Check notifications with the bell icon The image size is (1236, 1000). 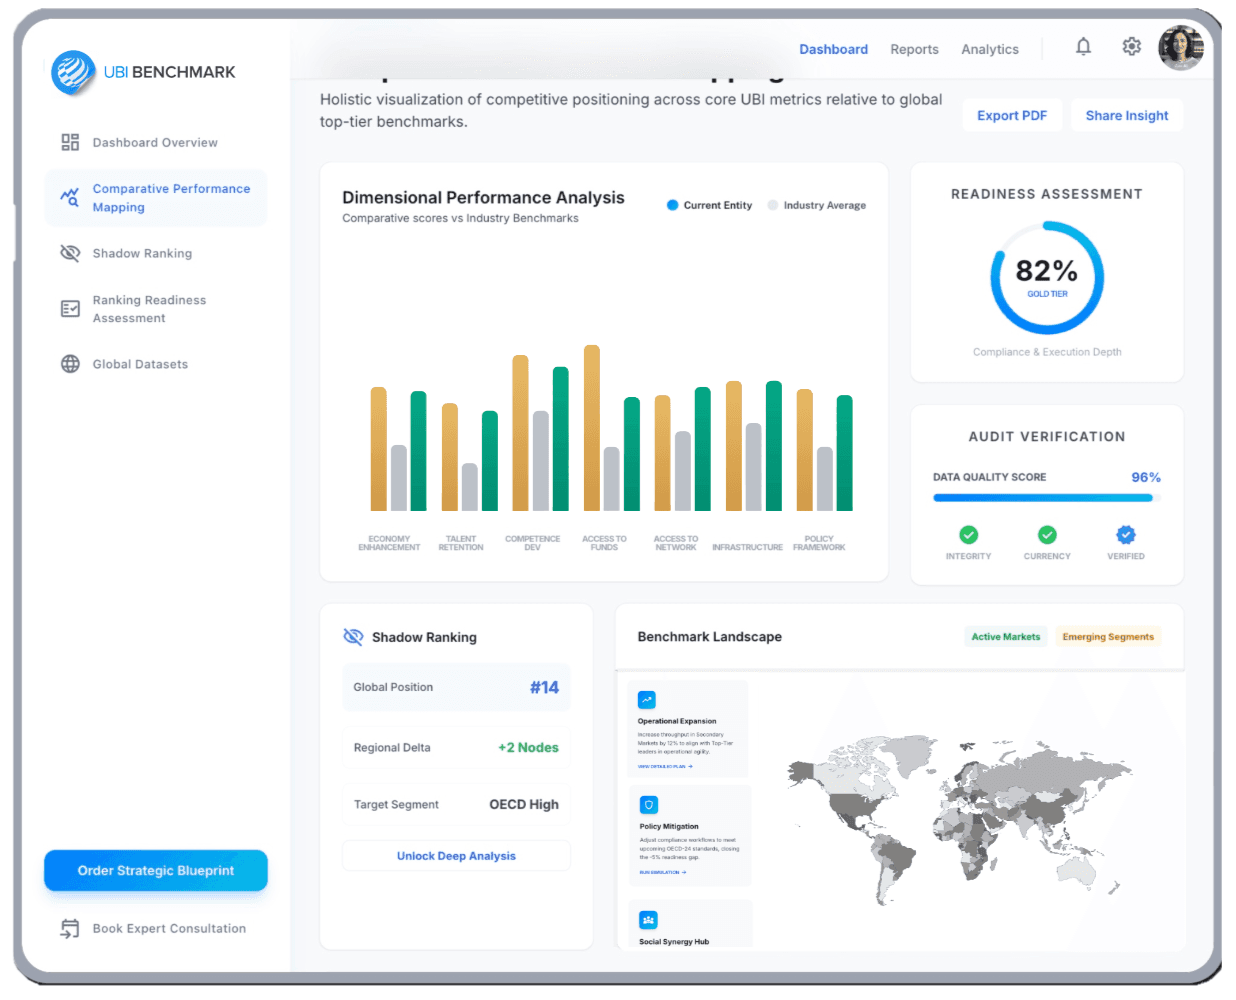click(x=1083, y=46)
